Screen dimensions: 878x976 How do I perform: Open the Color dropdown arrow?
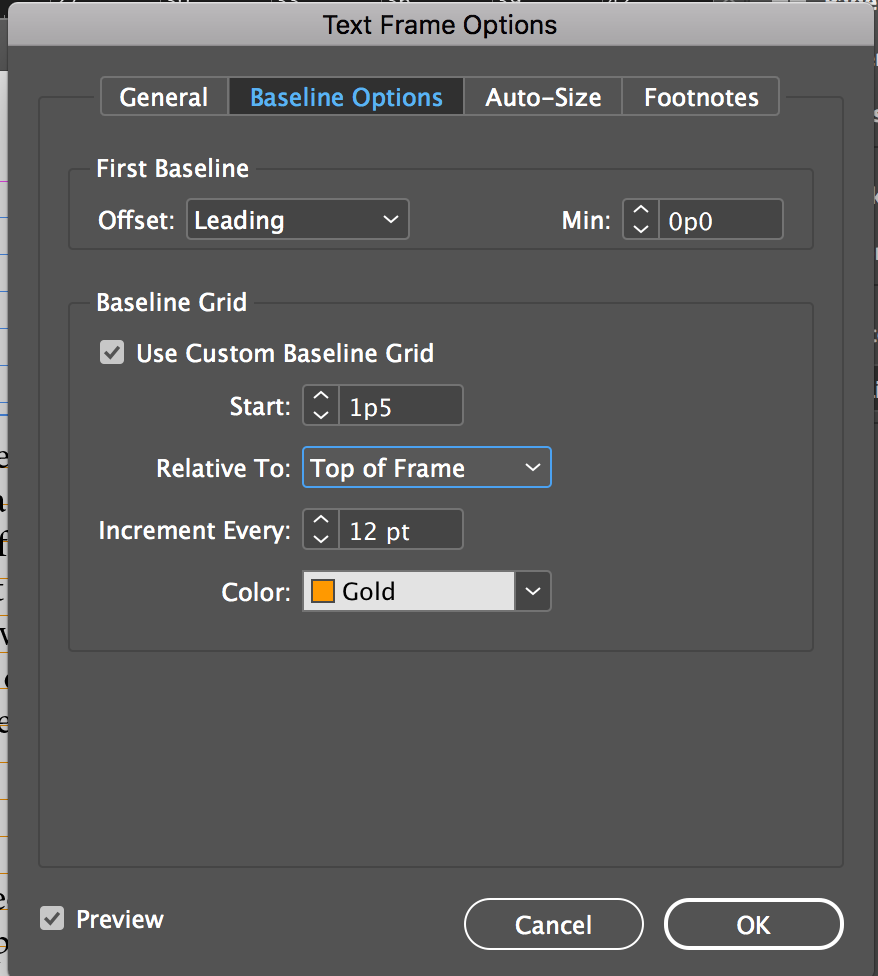click(533, 591)
